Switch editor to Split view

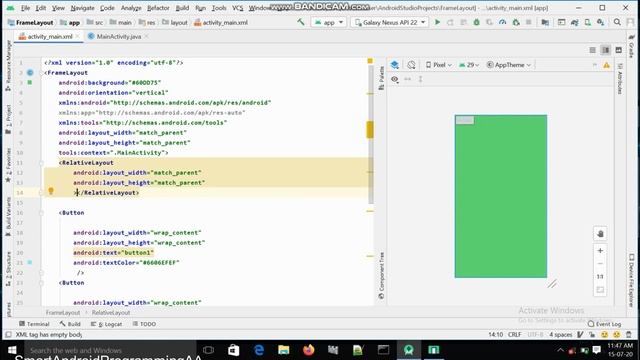[x=606, y=50]
